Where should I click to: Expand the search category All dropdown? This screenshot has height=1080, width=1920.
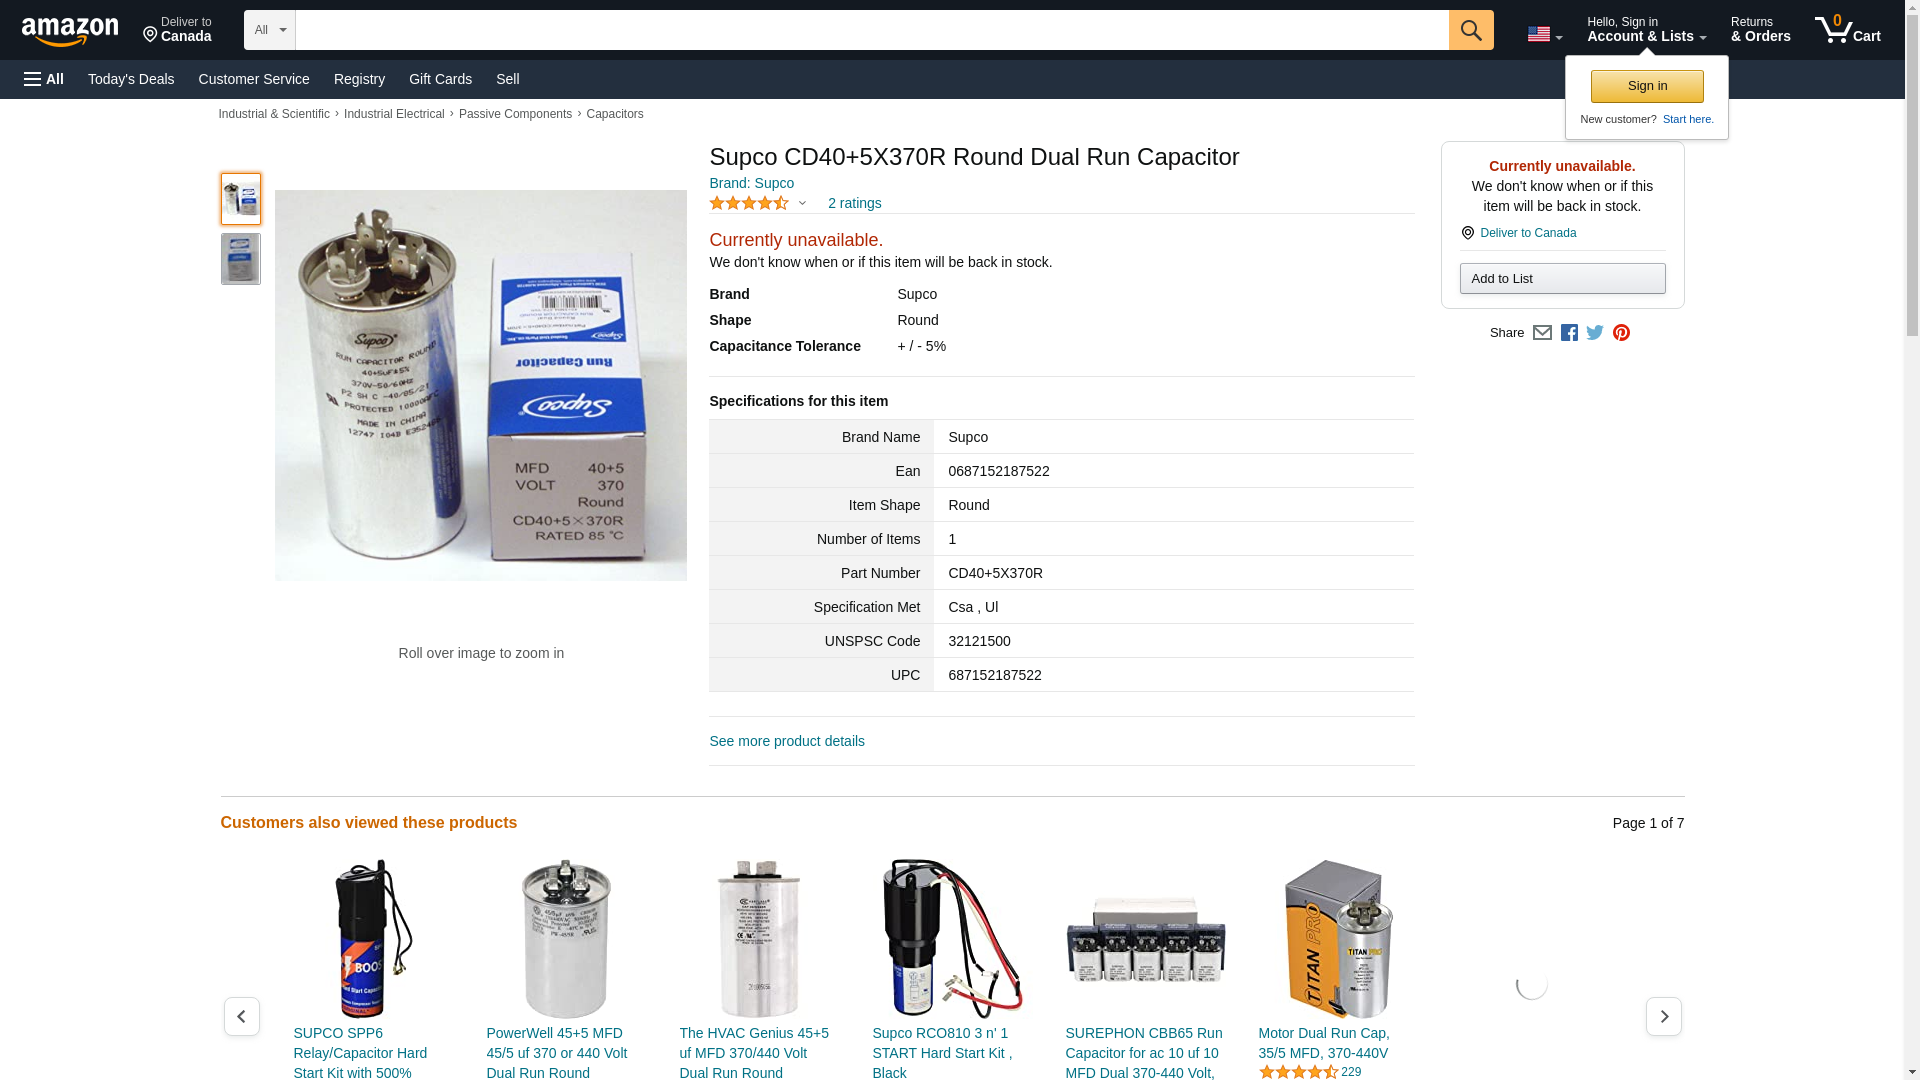pyautogui.click(x=269, y=30)
